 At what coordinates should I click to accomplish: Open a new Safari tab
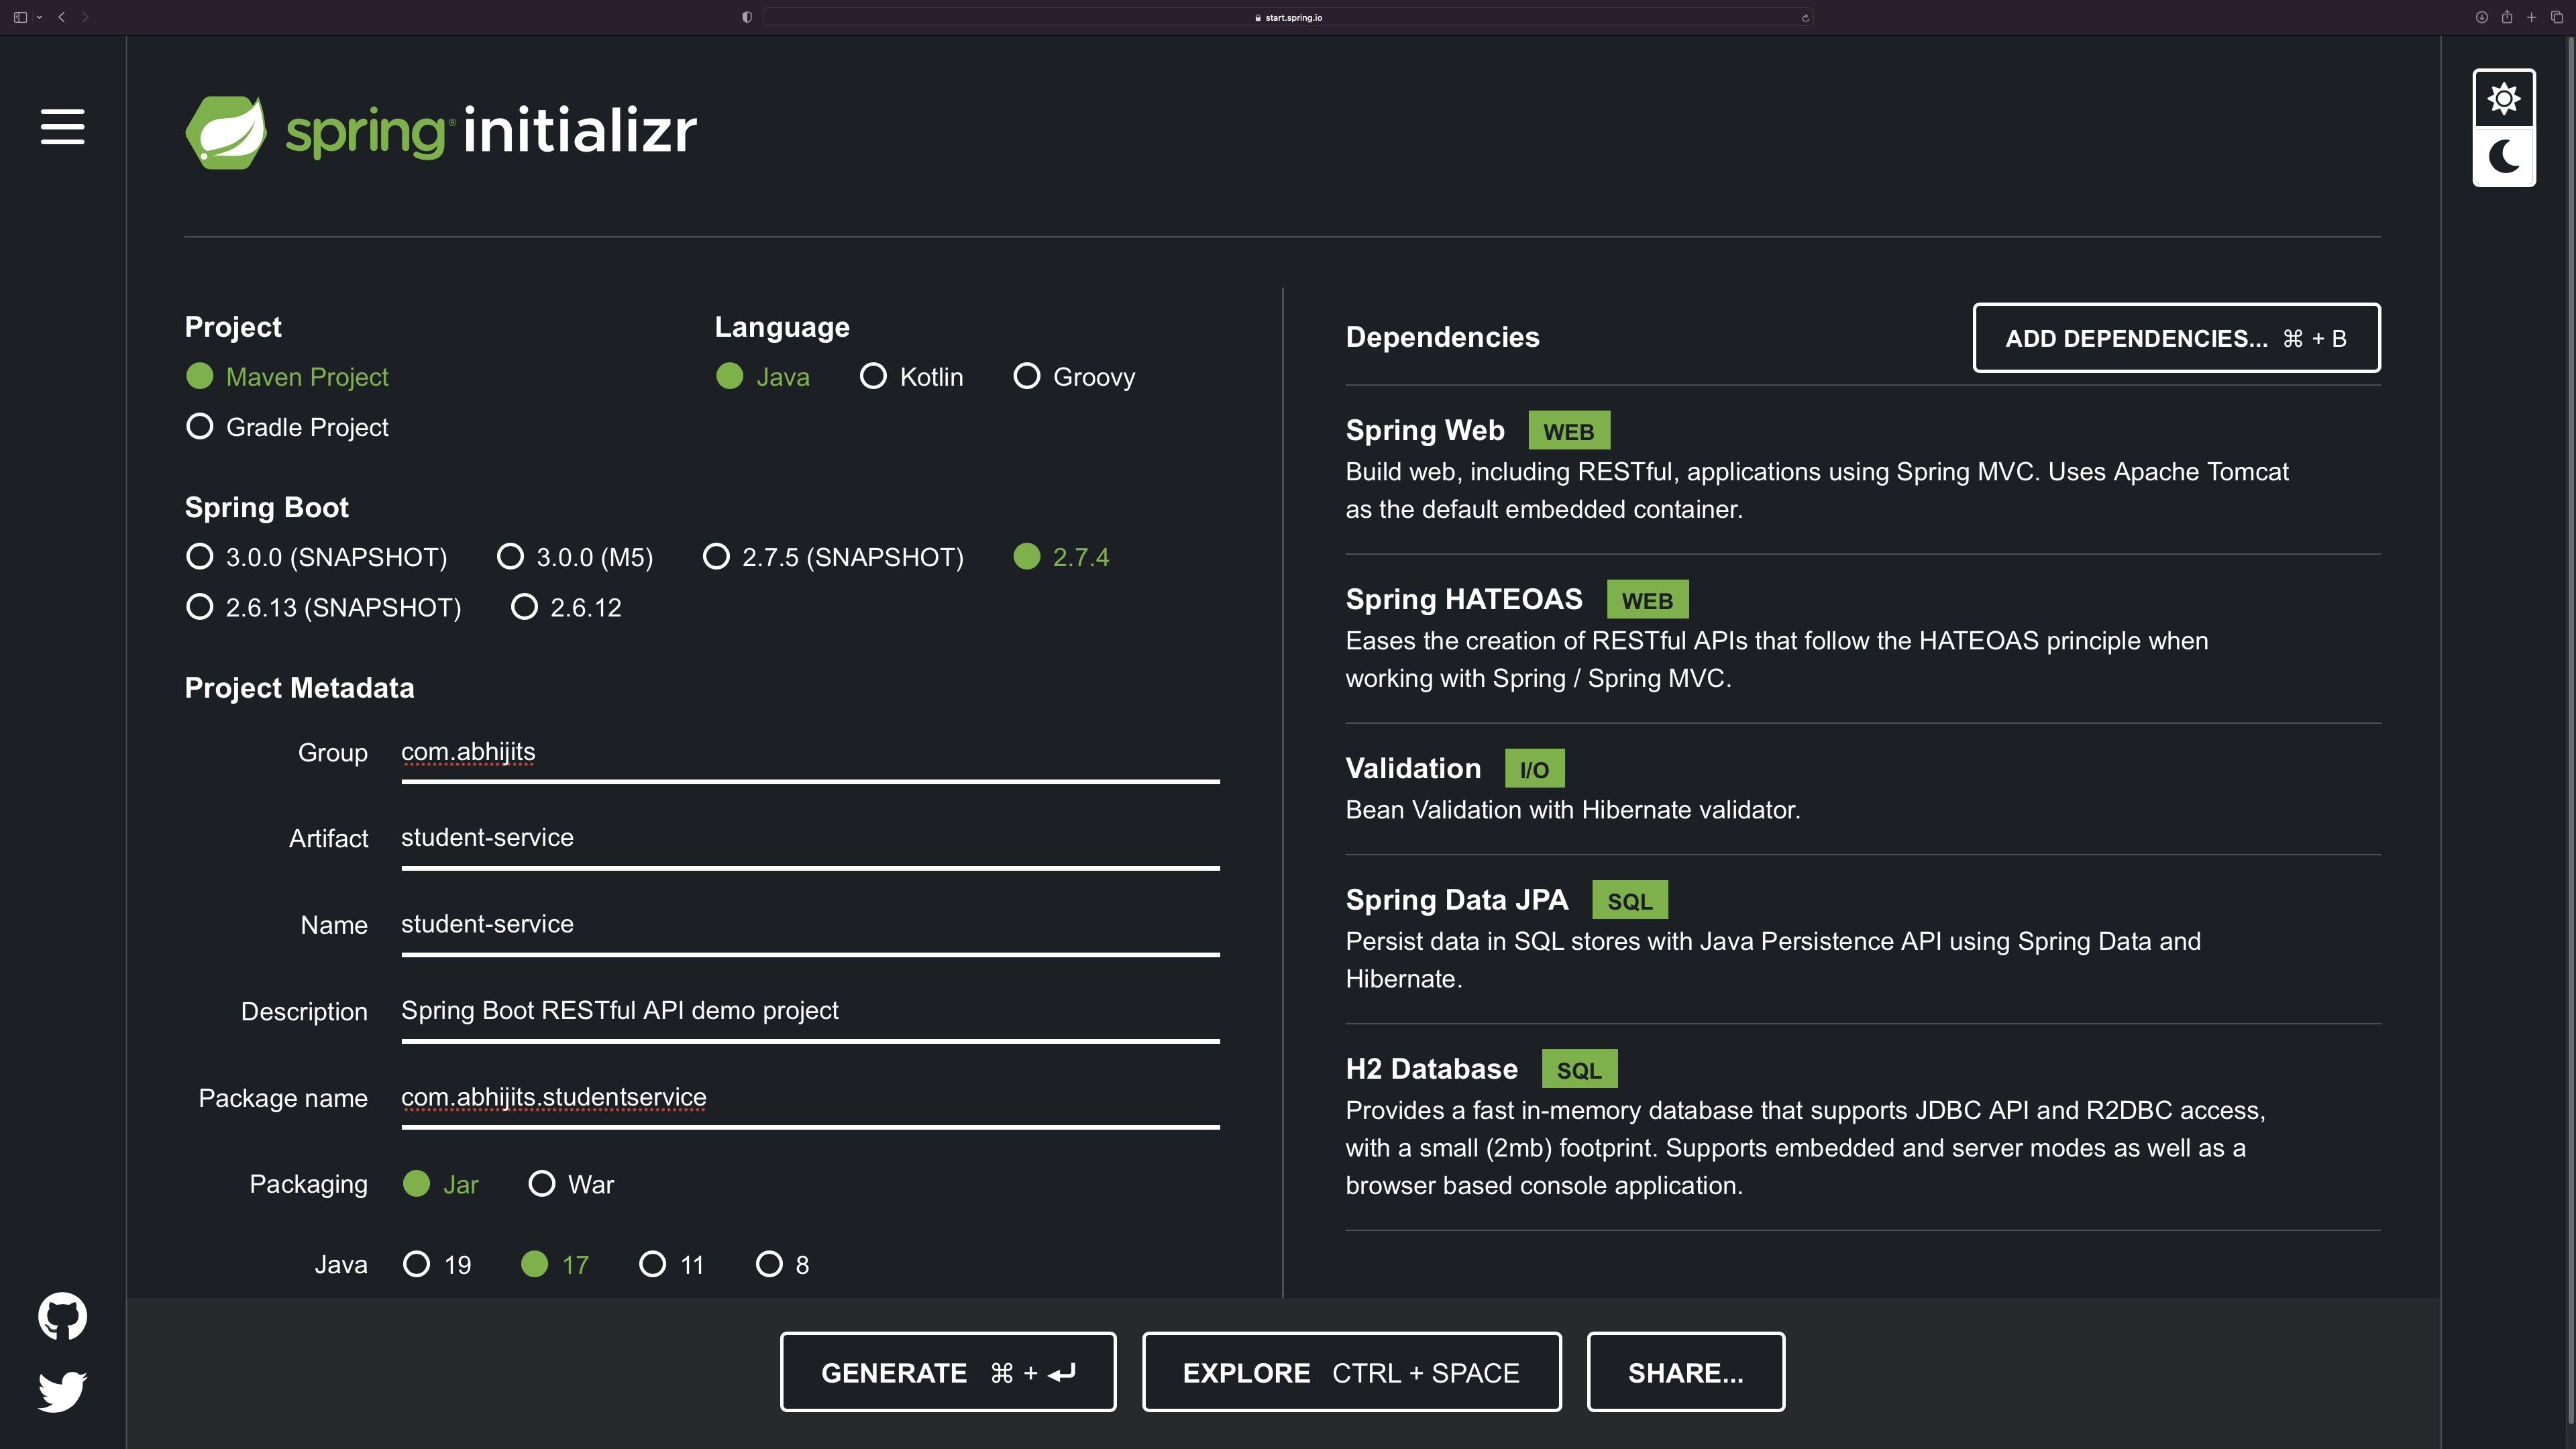coord(2531,17)
